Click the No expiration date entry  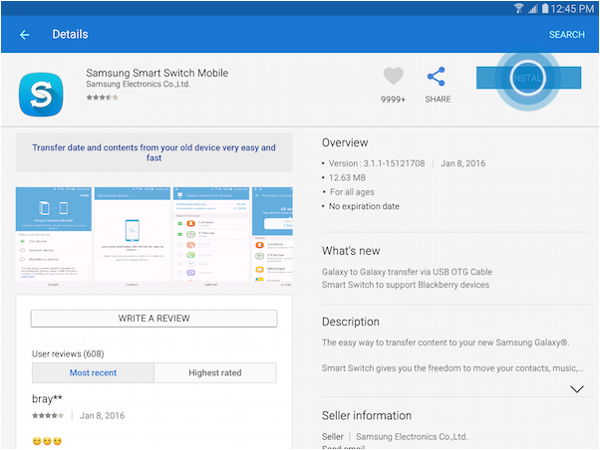(364, 206)
